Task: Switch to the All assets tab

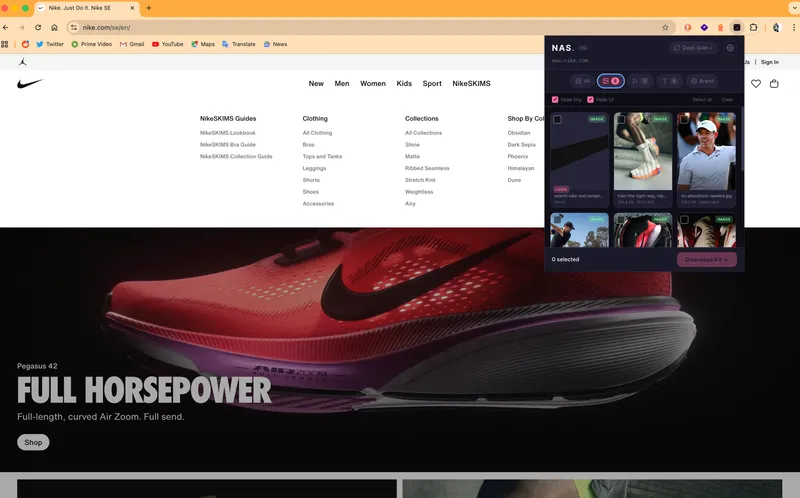Action: pos(582,80)
